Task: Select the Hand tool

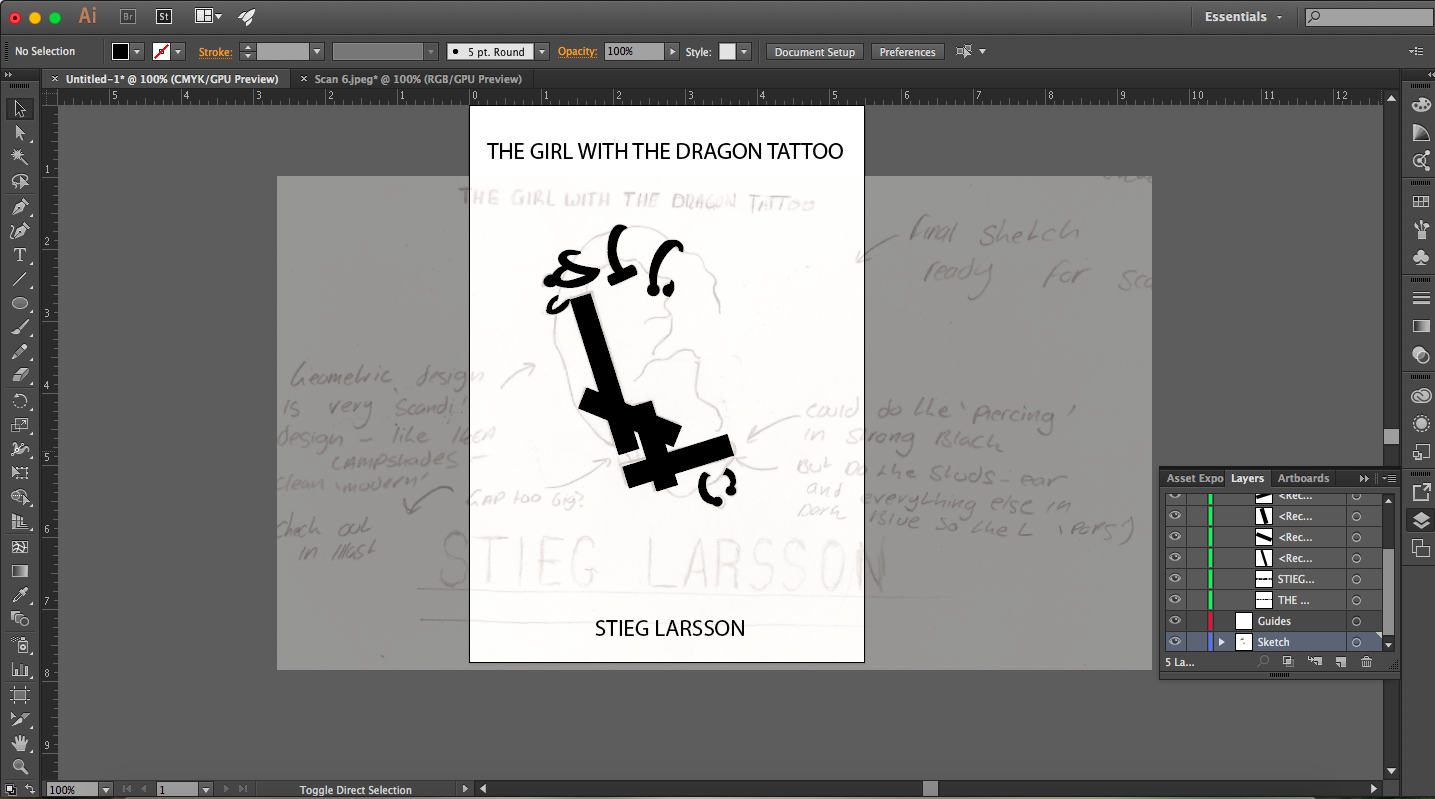Action: 20,743
